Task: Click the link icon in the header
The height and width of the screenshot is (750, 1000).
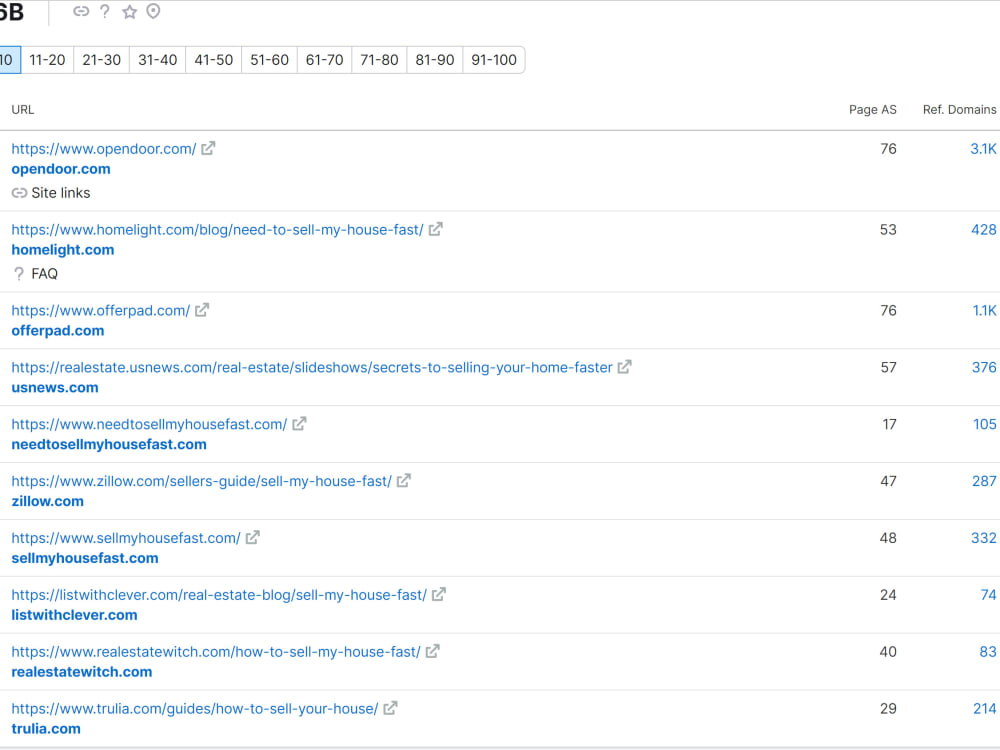Action: pyautogui.click(x=81, y=11)
